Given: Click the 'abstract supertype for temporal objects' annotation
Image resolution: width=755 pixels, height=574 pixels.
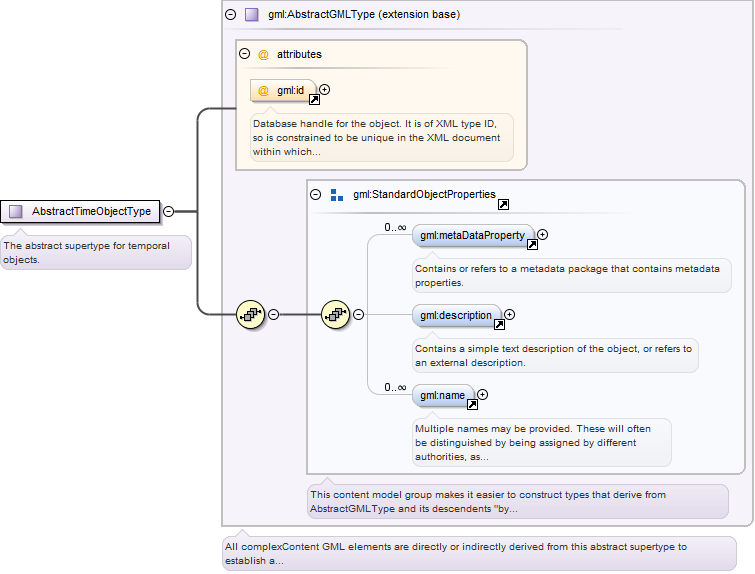Looking at the screenshot, I should pyautogui.click(x=96, y=253).
